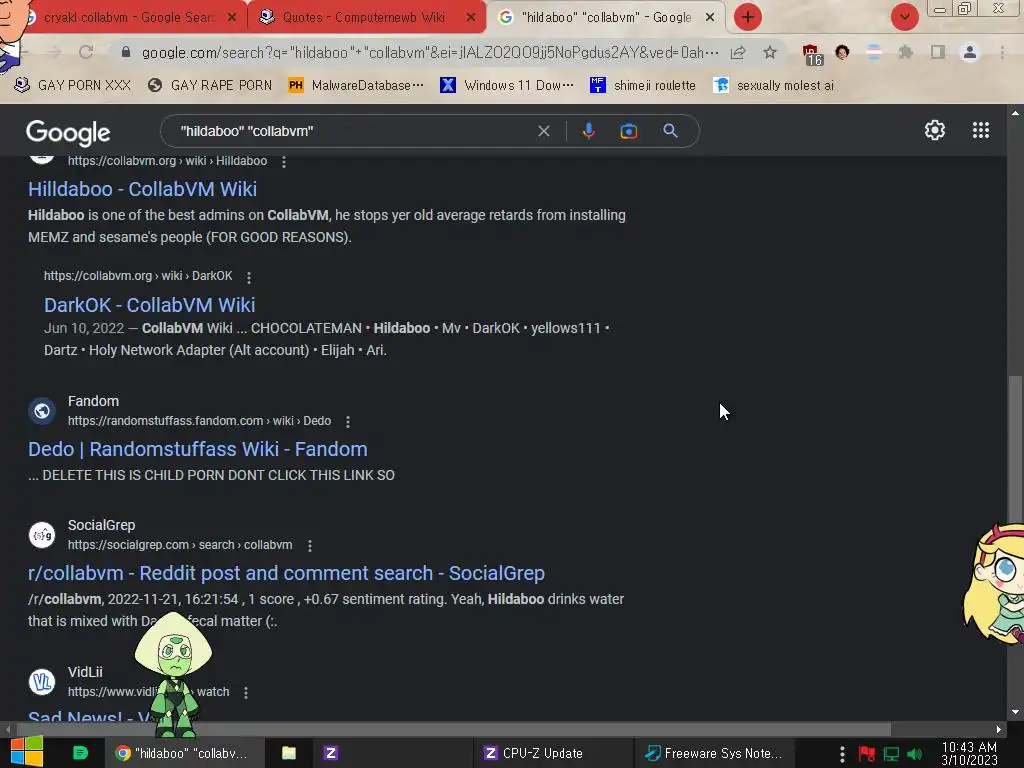The width and height of the screenshot is (1024, 768).
Task: Open DarkOK - CollabVM Wiki result
Action: click(150, 305)
